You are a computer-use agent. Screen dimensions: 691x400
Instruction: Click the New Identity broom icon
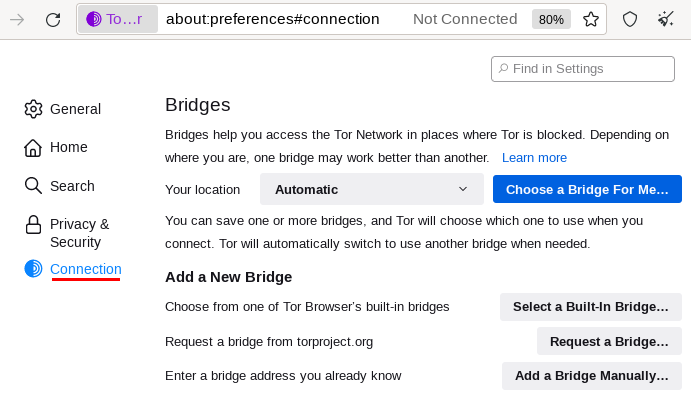pyautogui.click(x=665, y=19)
